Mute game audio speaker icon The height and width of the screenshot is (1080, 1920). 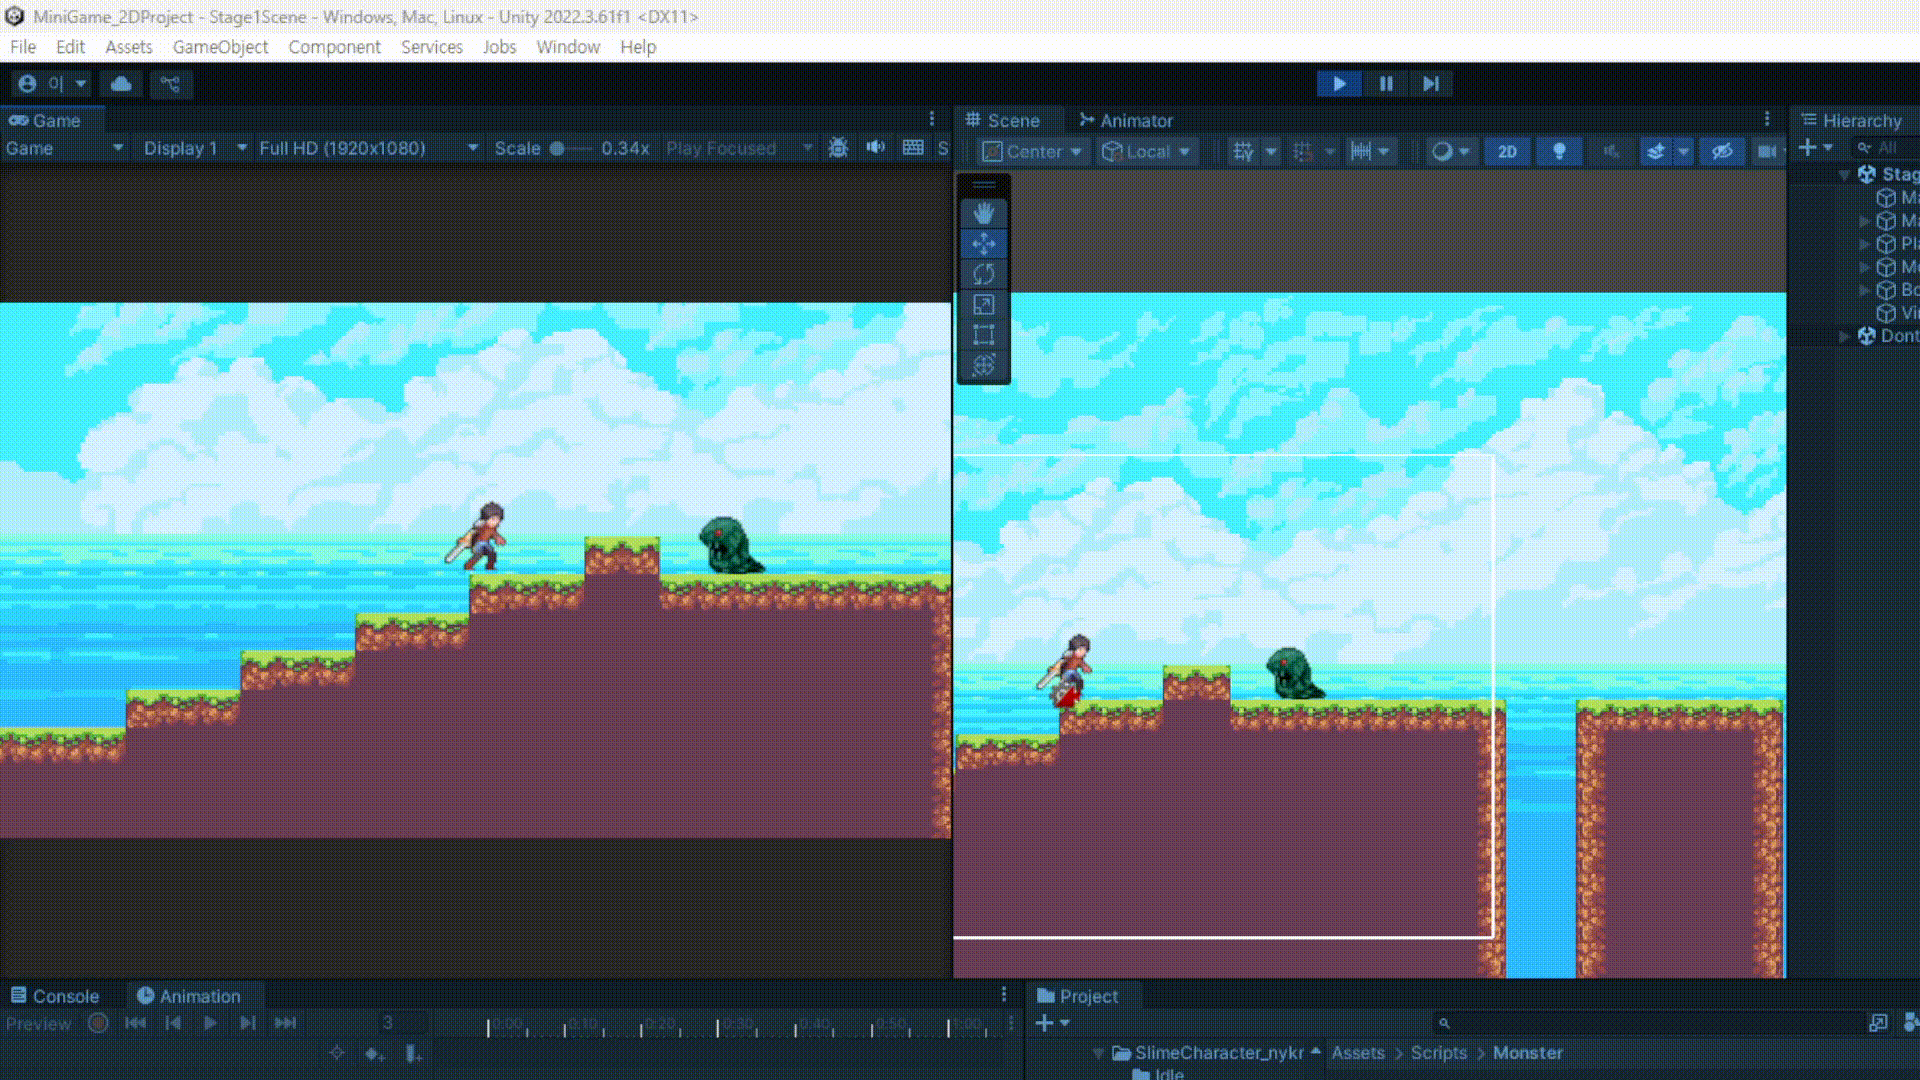point(875,148)
